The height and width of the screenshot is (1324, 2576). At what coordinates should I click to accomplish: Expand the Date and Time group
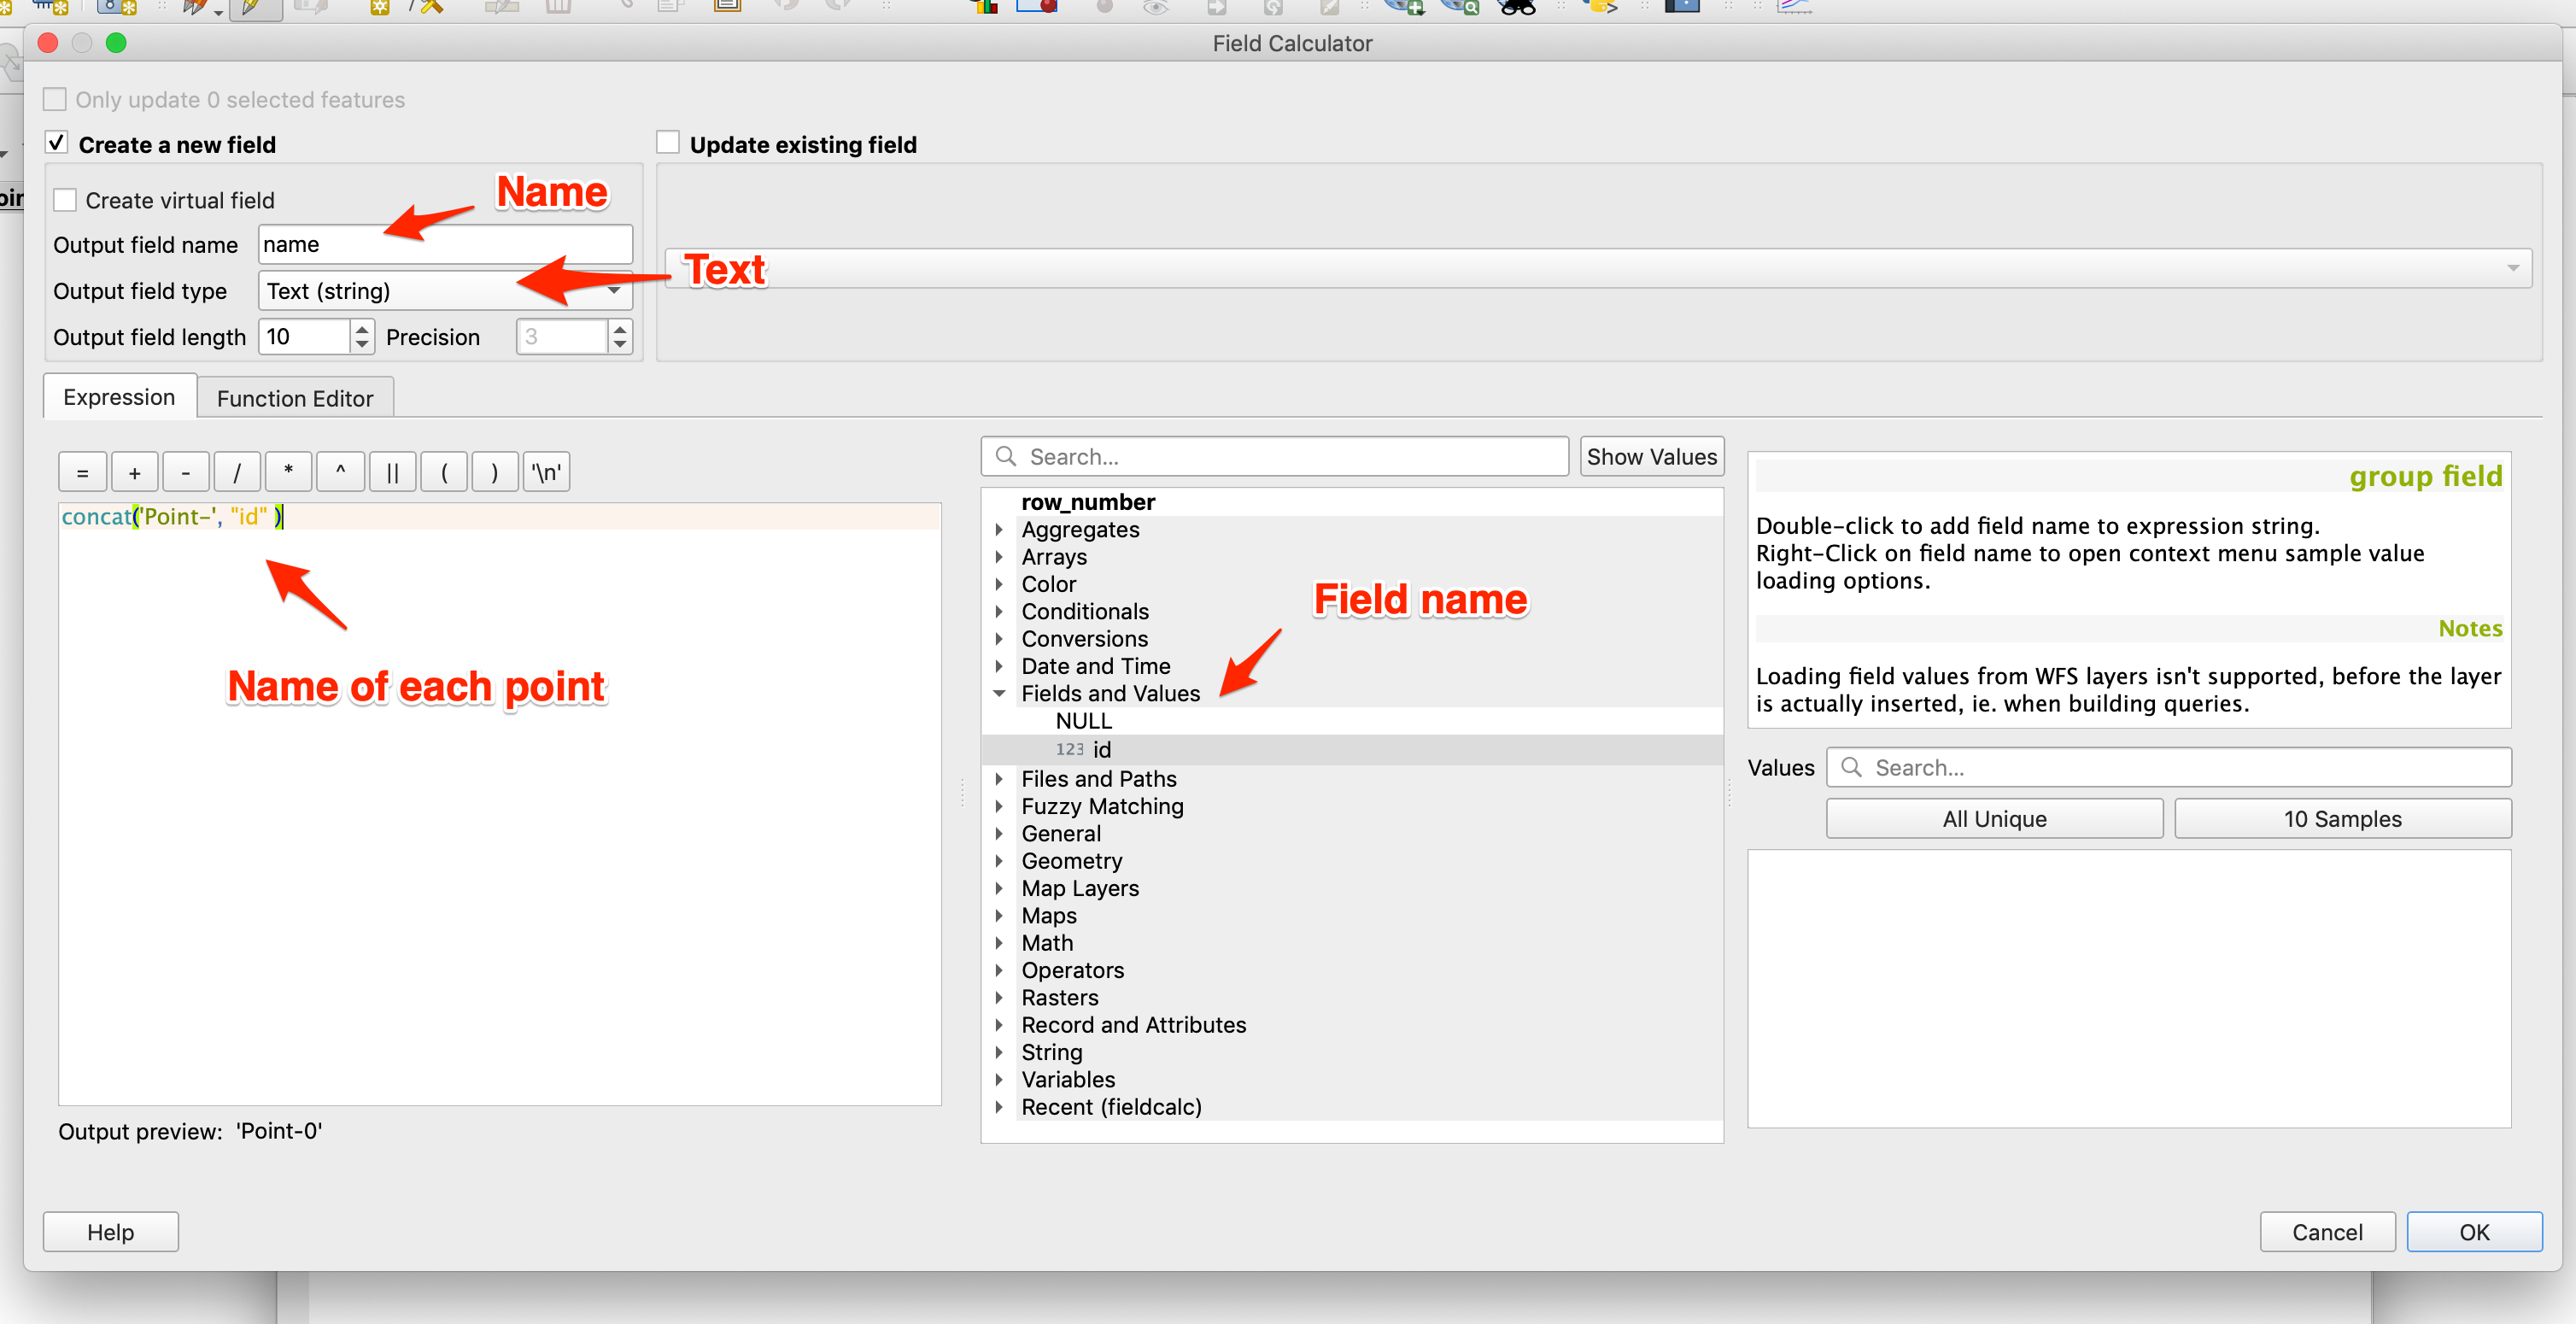999,666
